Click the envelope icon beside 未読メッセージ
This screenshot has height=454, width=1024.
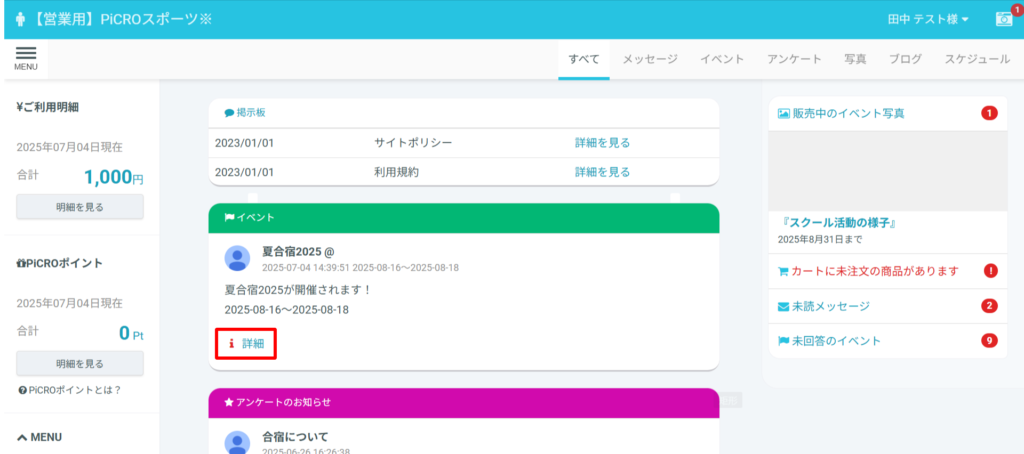(784, 306)
